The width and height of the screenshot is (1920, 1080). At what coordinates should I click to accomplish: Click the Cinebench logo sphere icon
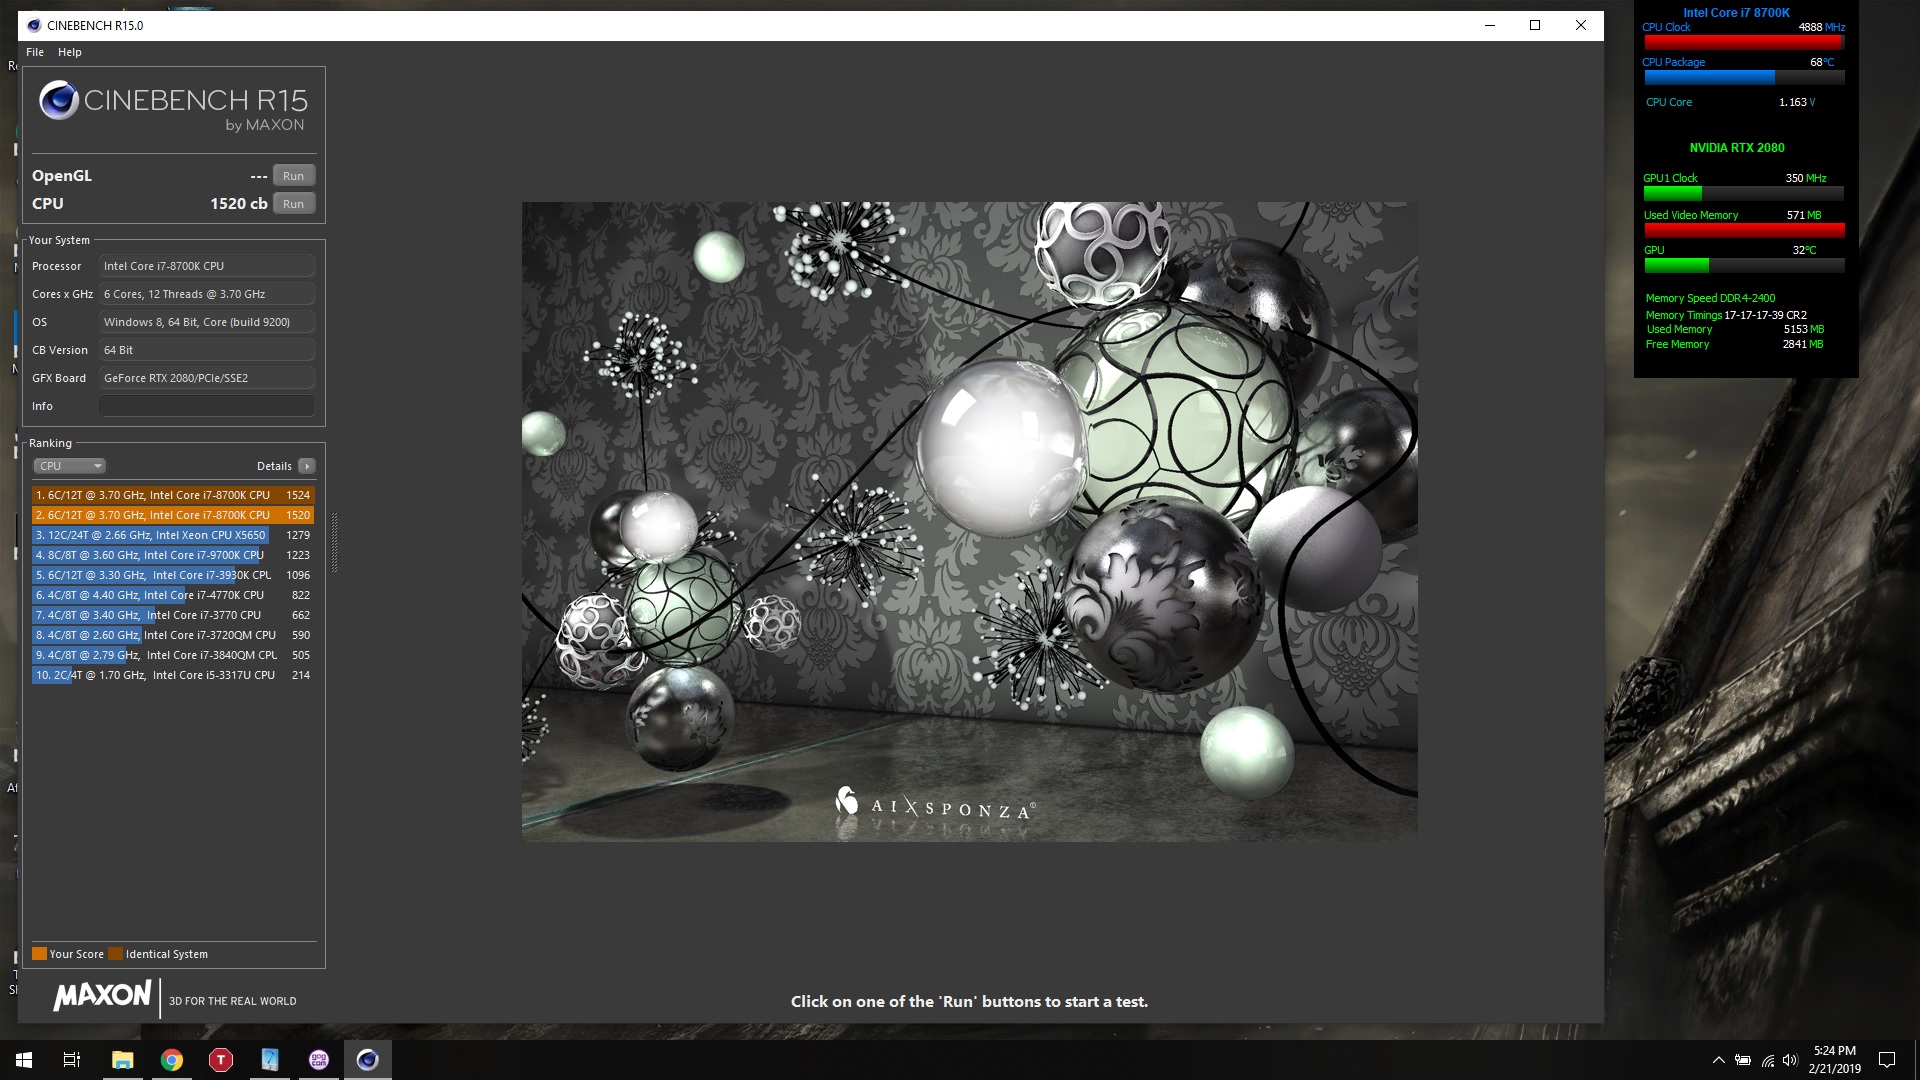59,101
